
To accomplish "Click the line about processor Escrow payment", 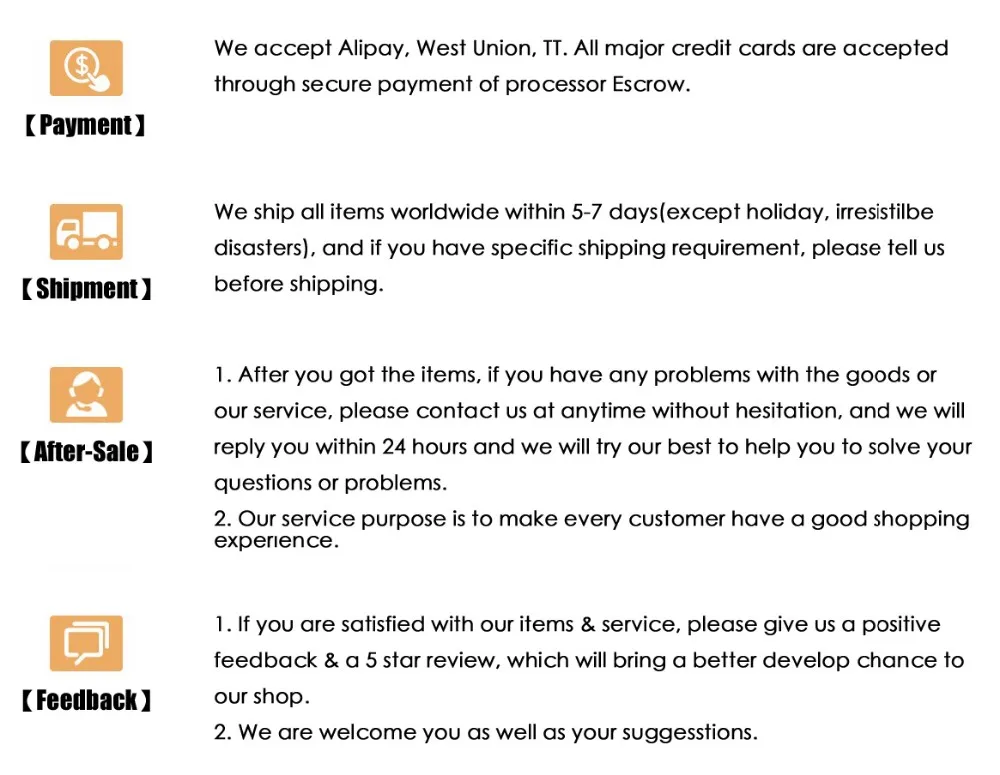I will click(x=452, y=85).
